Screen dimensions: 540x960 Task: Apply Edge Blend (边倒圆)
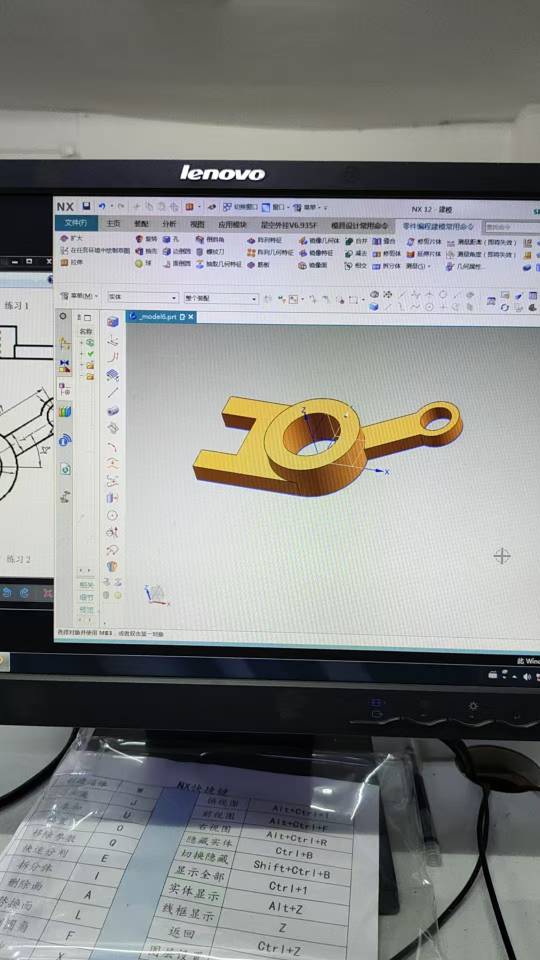(x=177, y=251)
